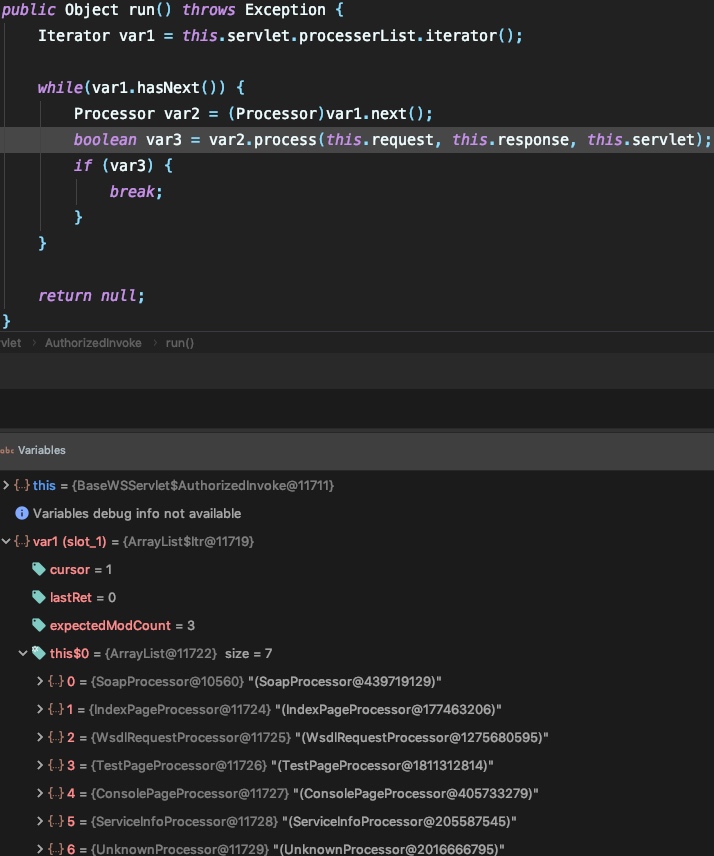Expand the SoapProcessor element 0
Screen dimensions: 714x856
click(40, 681)
